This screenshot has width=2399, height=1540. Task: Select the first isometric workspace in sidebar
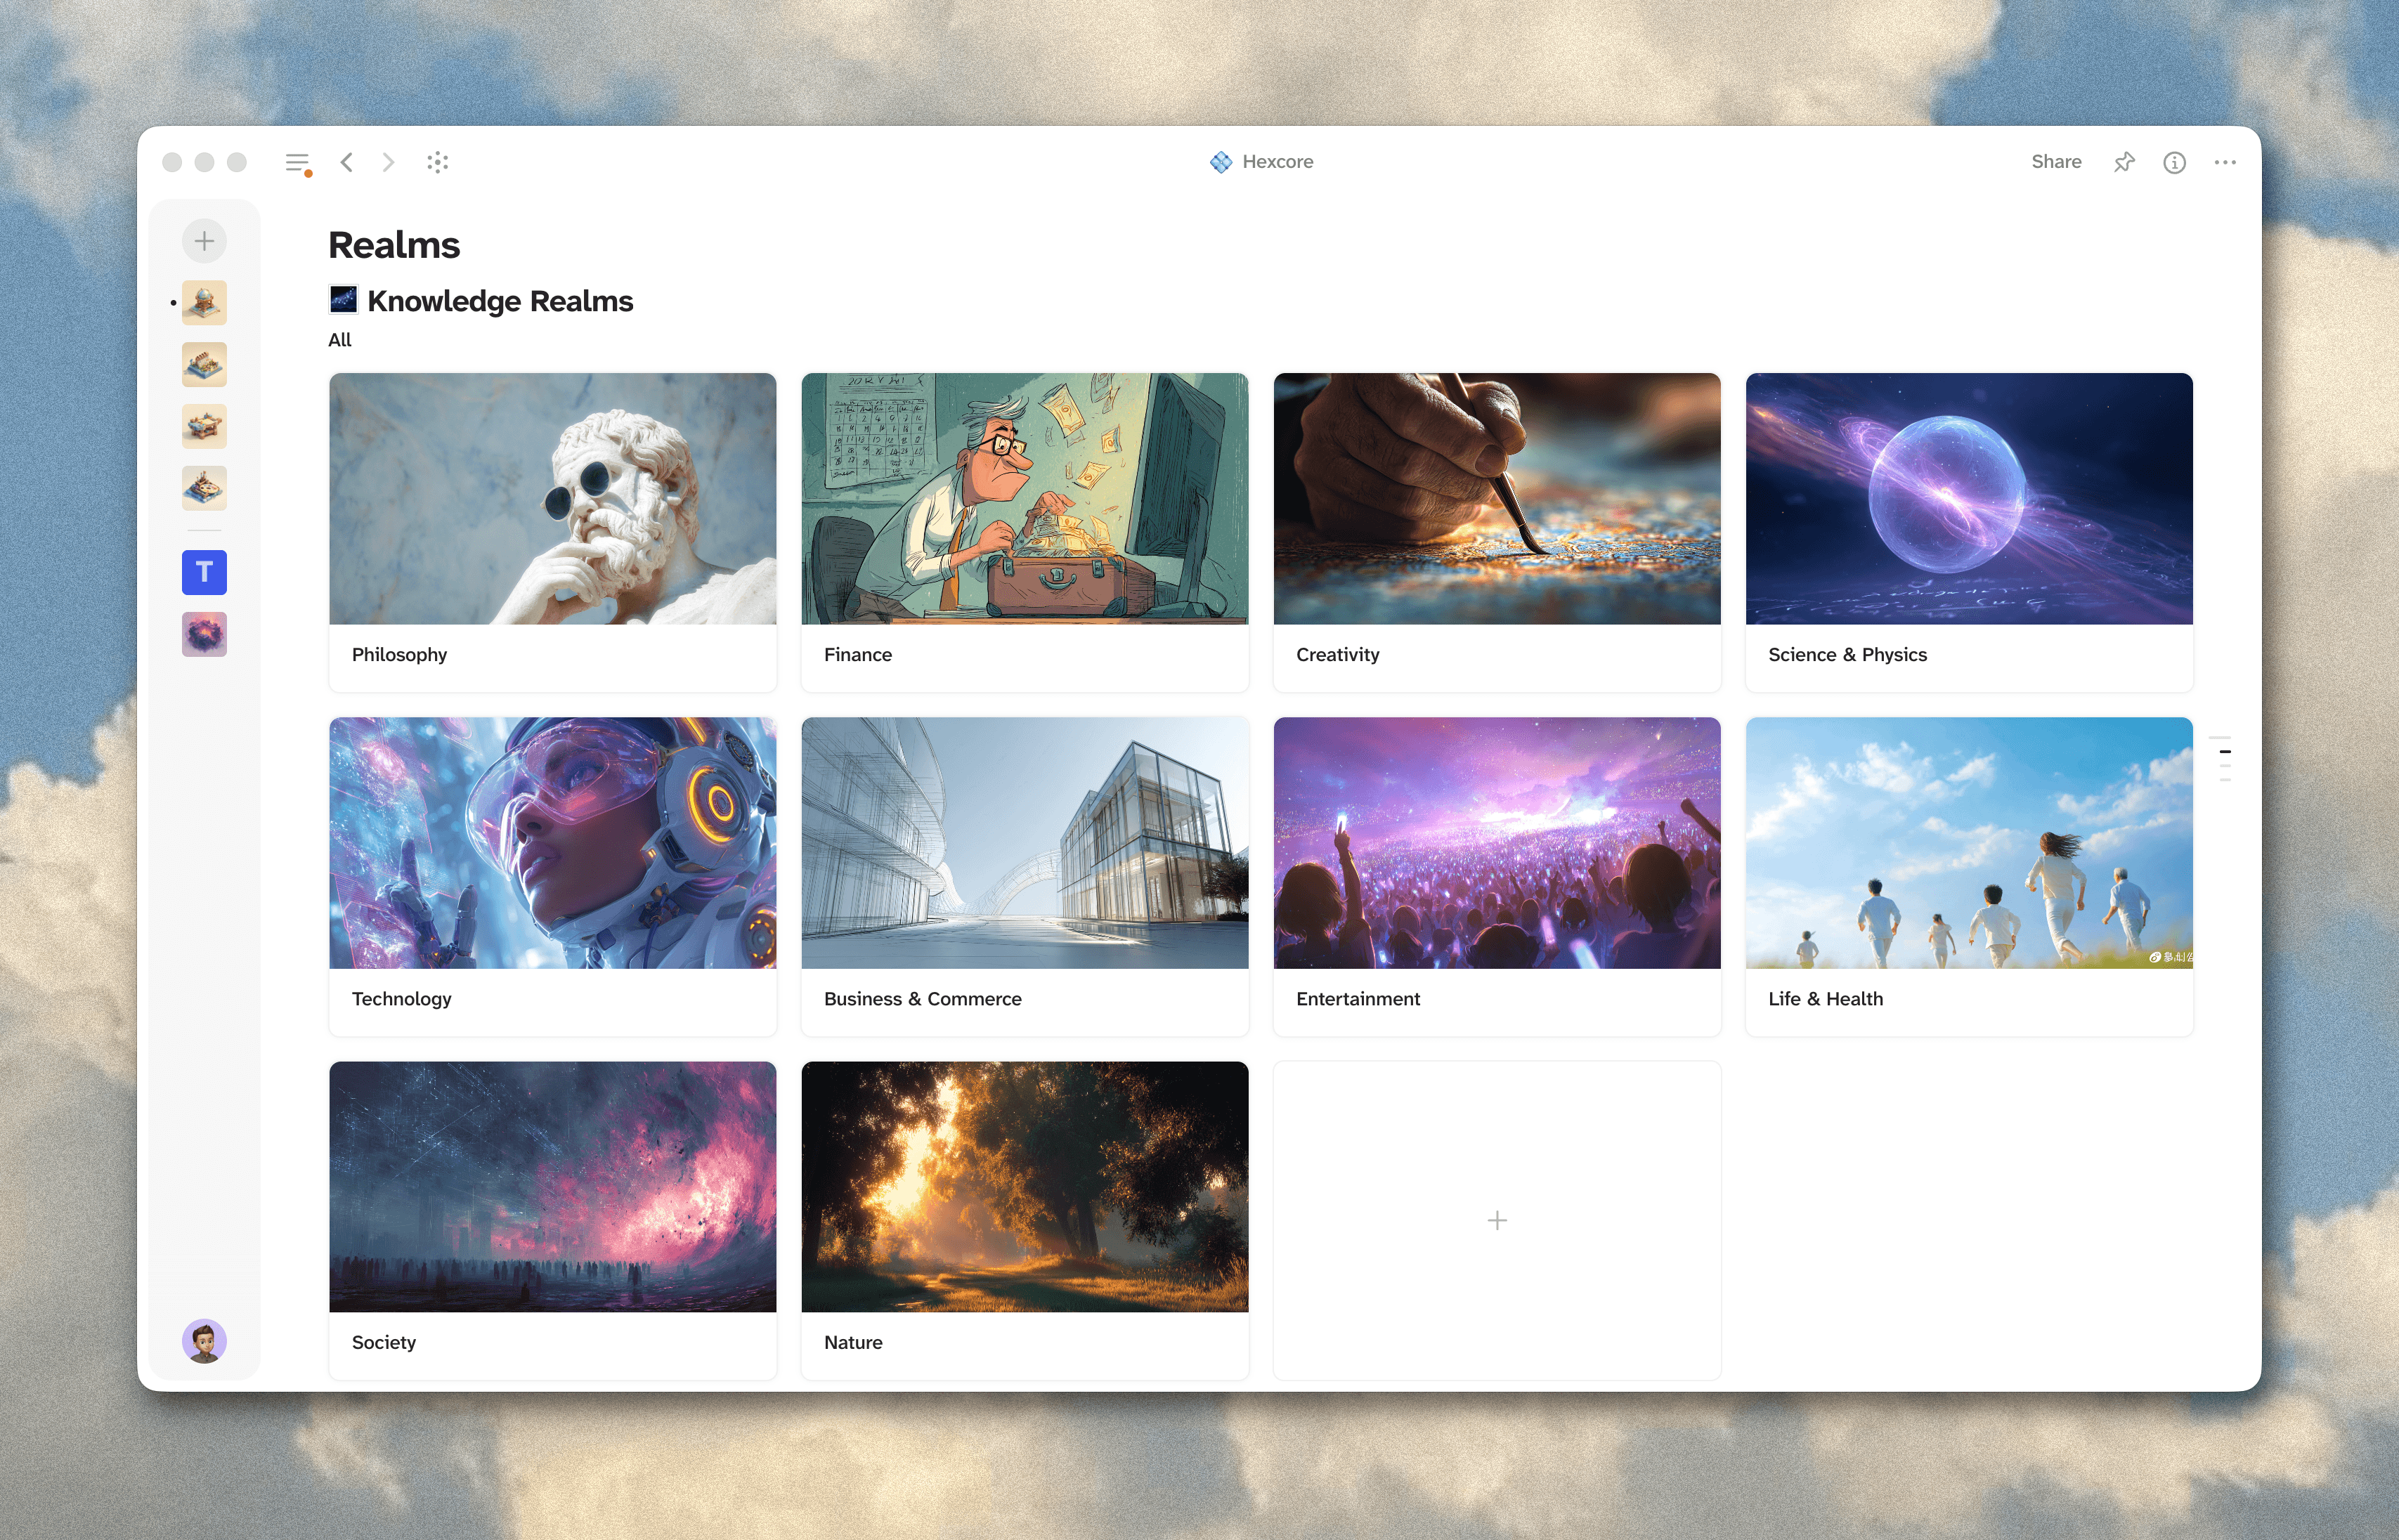pyautogui.click(x=204, y=303)
